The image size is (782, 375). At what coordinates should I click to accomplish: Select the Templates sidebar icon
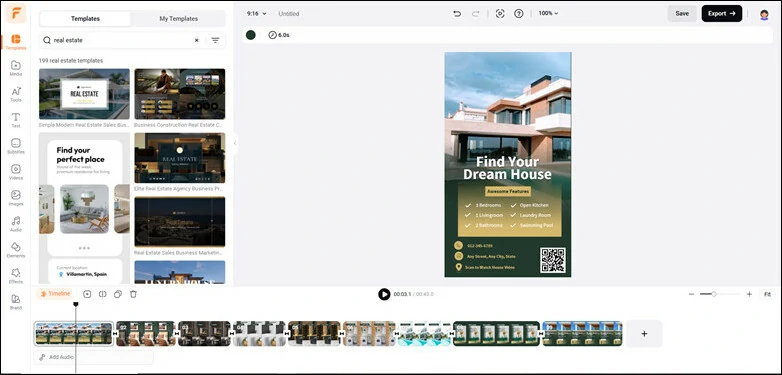coord(16,42)
